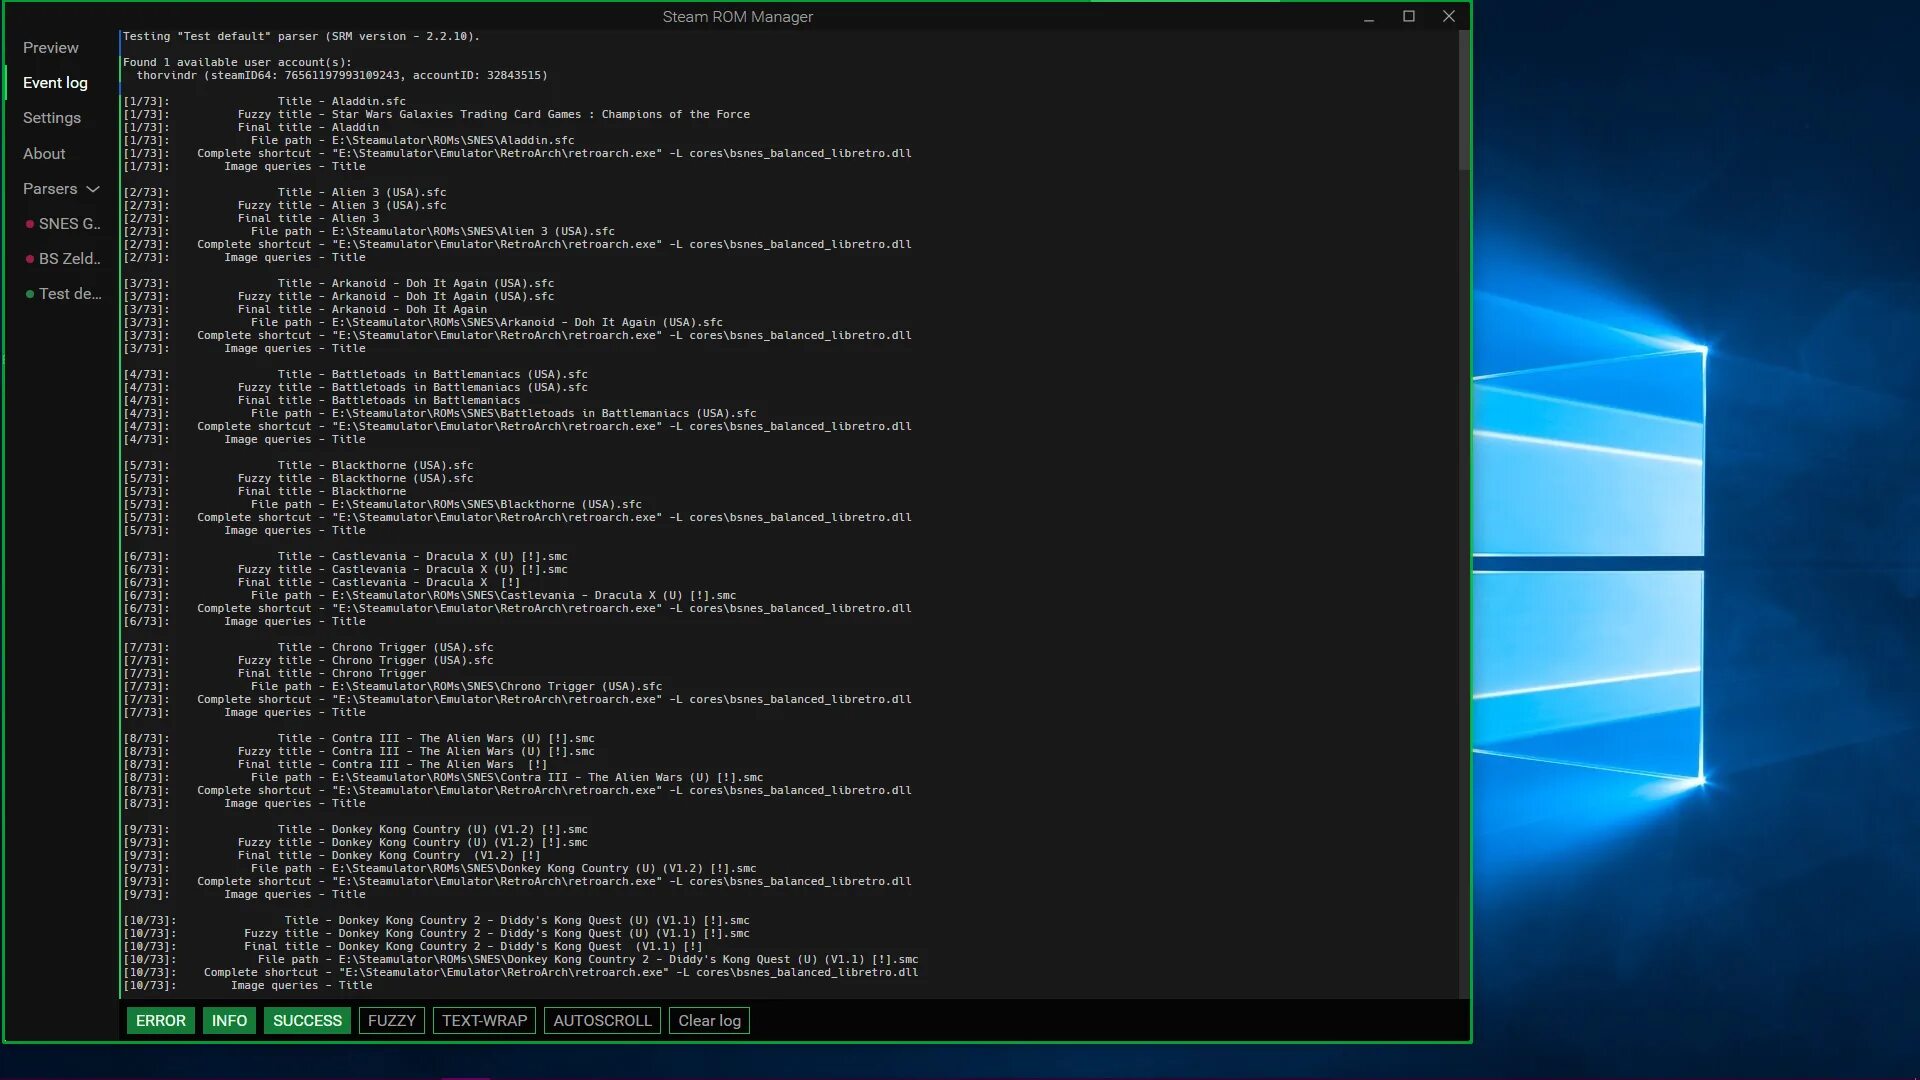Click the event log vertical scrollbar thumb
Image resolution: width=1920 pixels, height=1080 pixels.
1464,100
